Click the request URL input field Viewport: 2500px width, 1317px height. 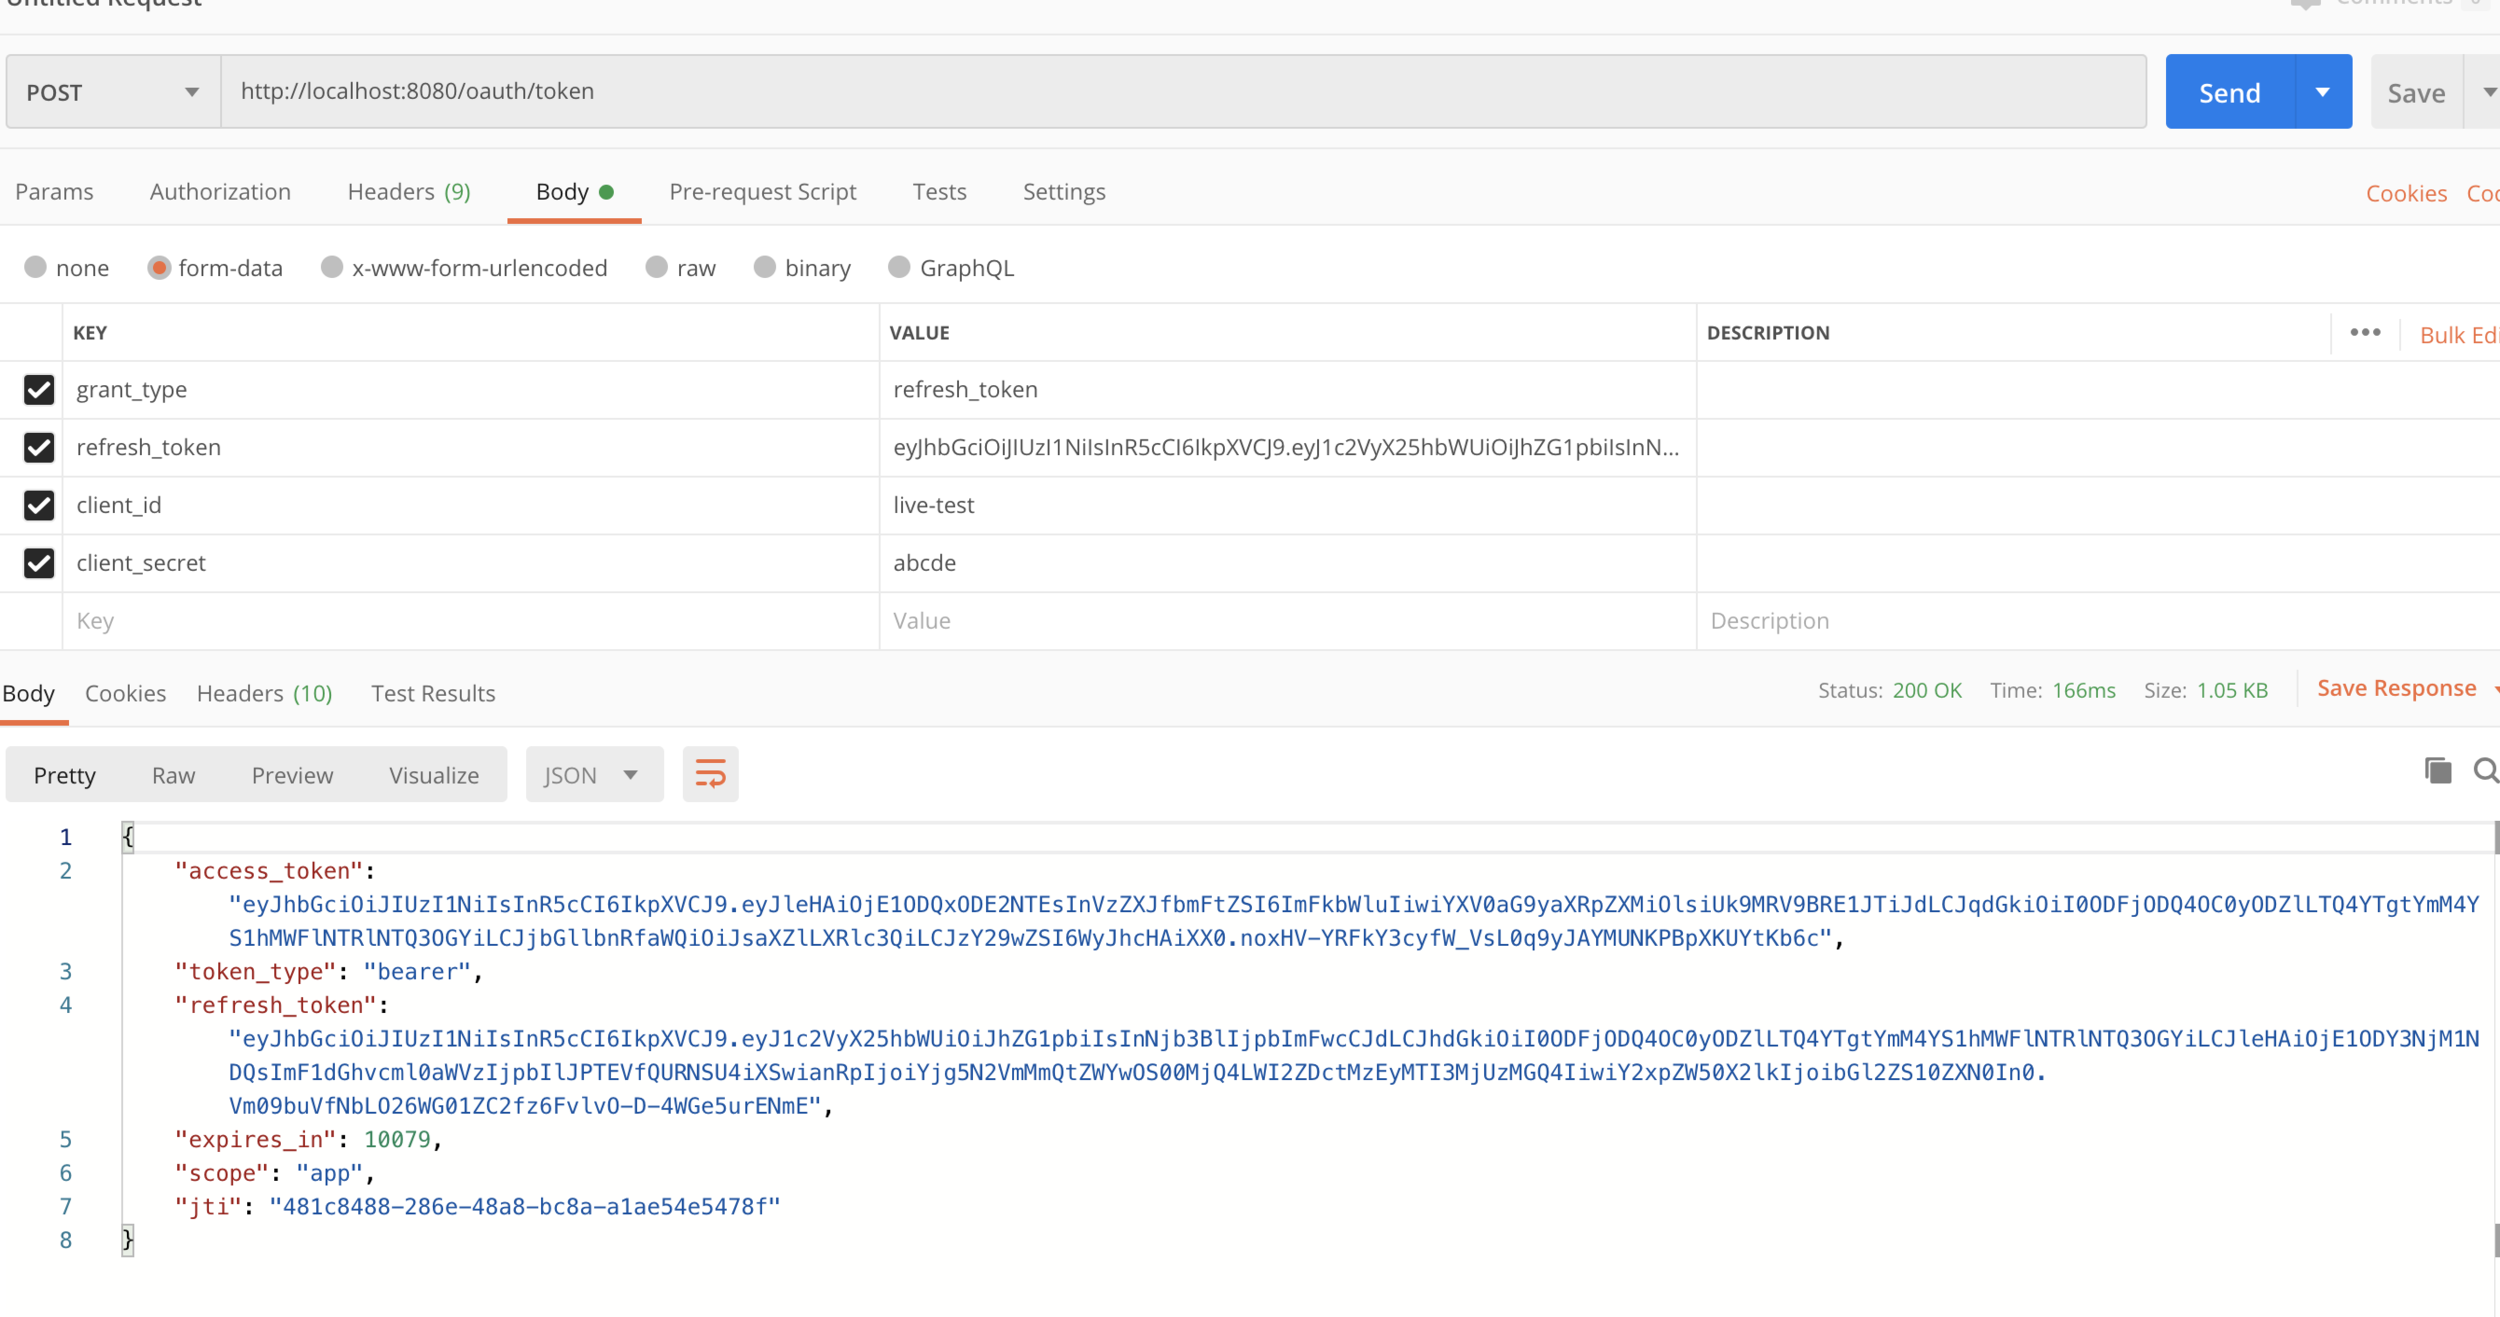(x=1180, y=92)
